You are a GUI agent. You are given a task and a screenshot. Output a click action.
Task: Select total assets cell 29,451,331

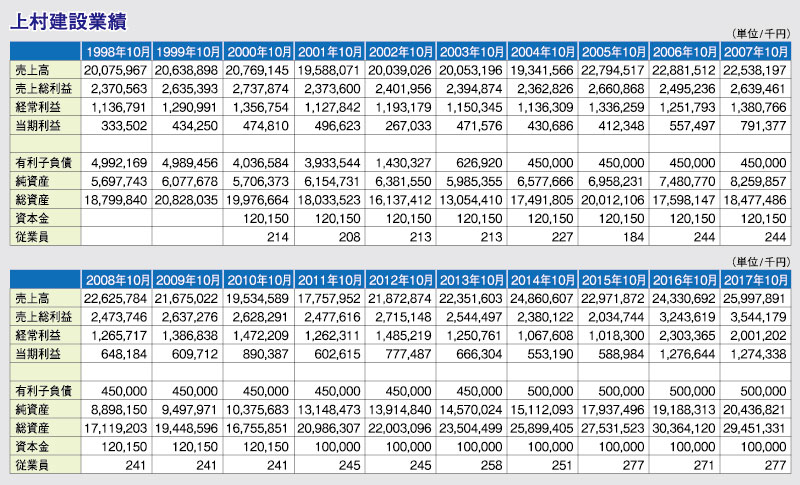tap(755, 428)
